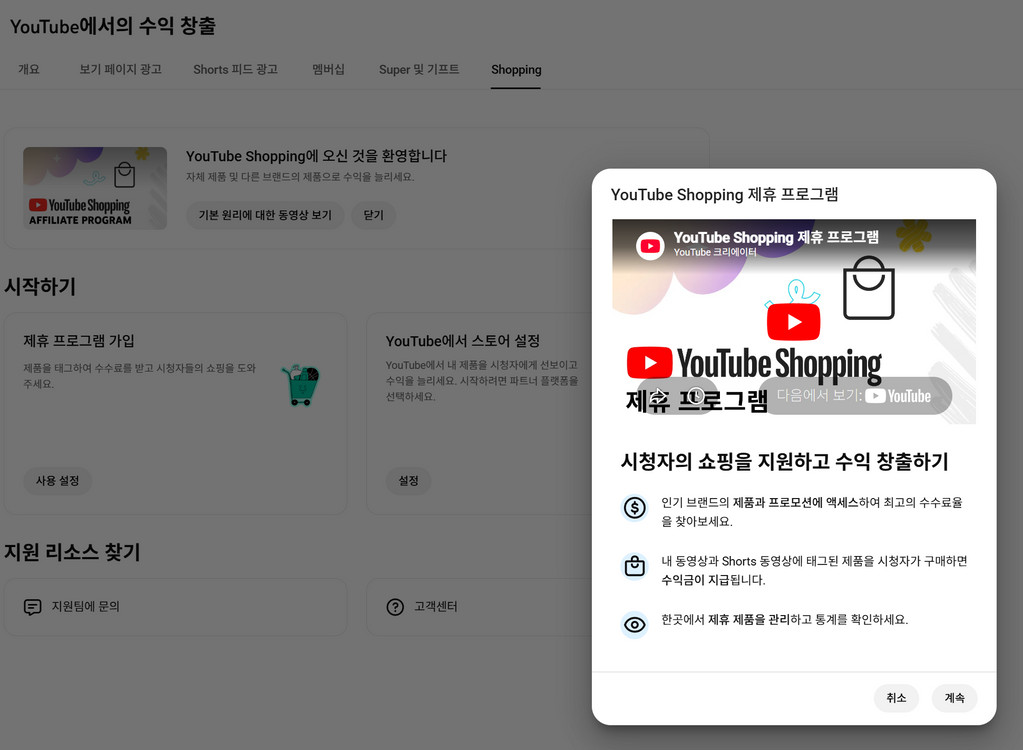Play the YouTube Shopping video in dialog

coord(793,322)
